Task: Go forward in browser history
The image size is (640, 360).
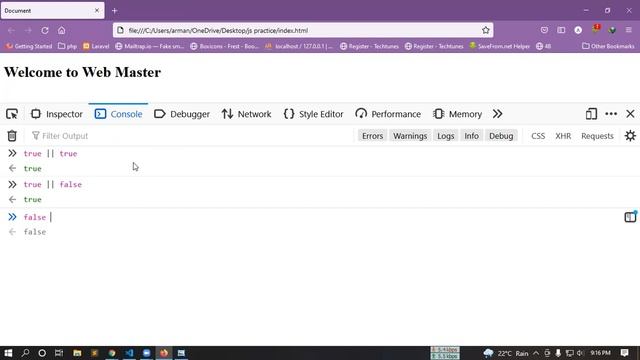Action: click(x=28, y=30)
